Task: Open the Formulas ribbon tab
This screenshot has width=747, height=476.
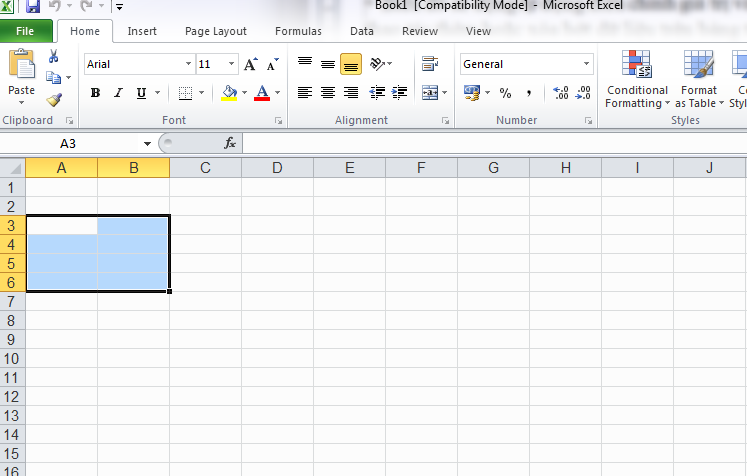Action: (298, 31)
